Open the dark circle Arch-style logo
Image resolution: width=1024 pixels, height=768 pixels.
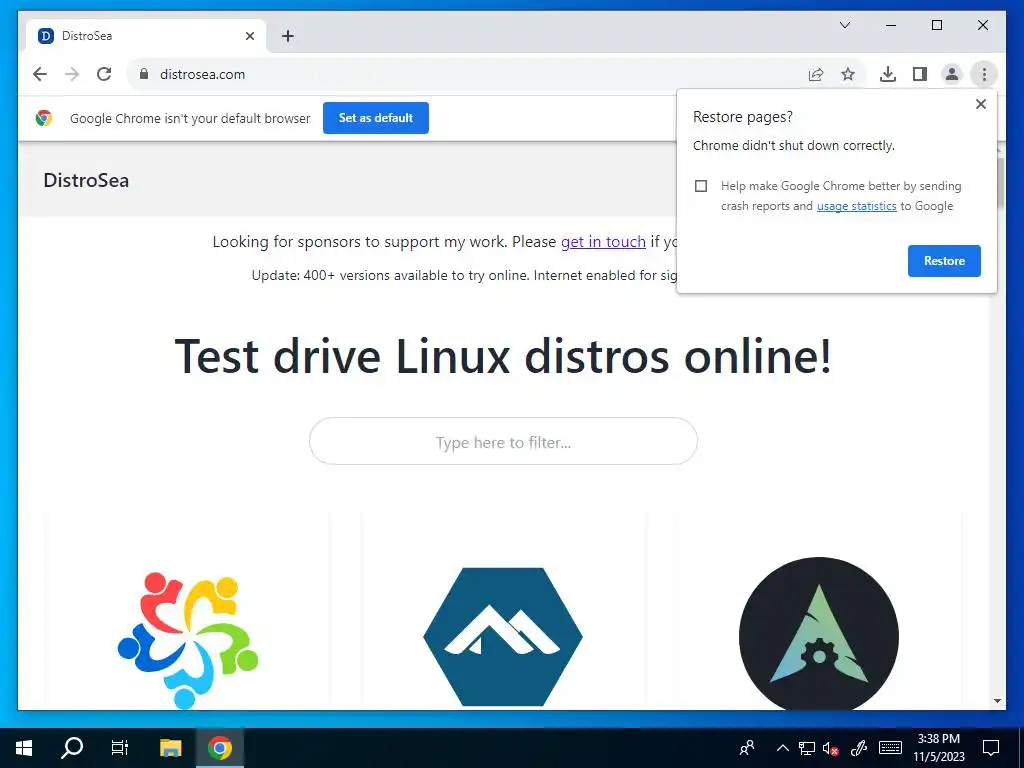(x=818, y=635)
